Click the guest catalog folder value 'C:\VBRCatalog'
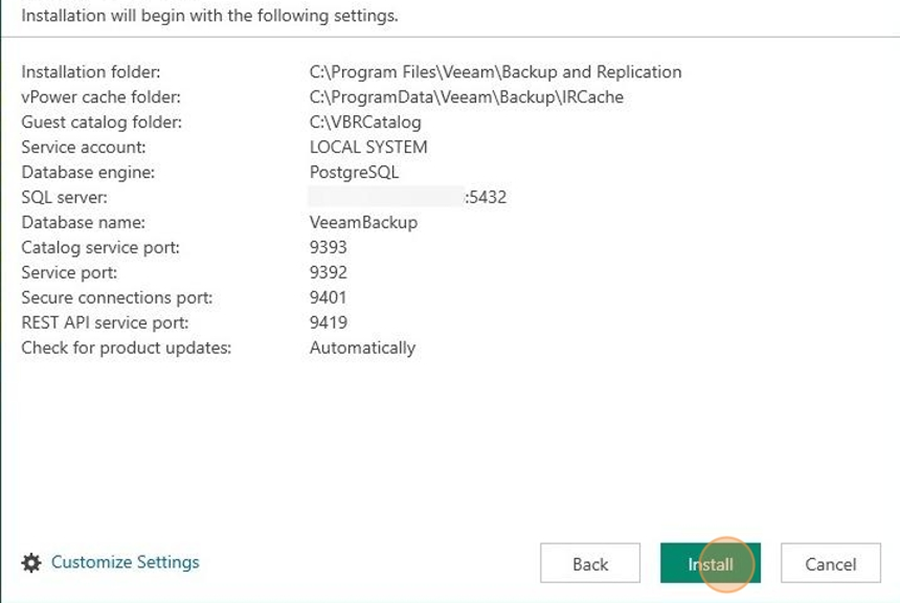 tap(365, 123)
